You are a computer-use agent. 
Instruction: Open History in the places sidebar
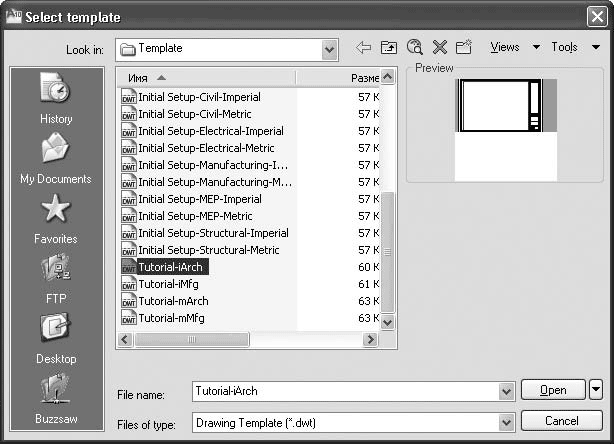pos(56,98)
